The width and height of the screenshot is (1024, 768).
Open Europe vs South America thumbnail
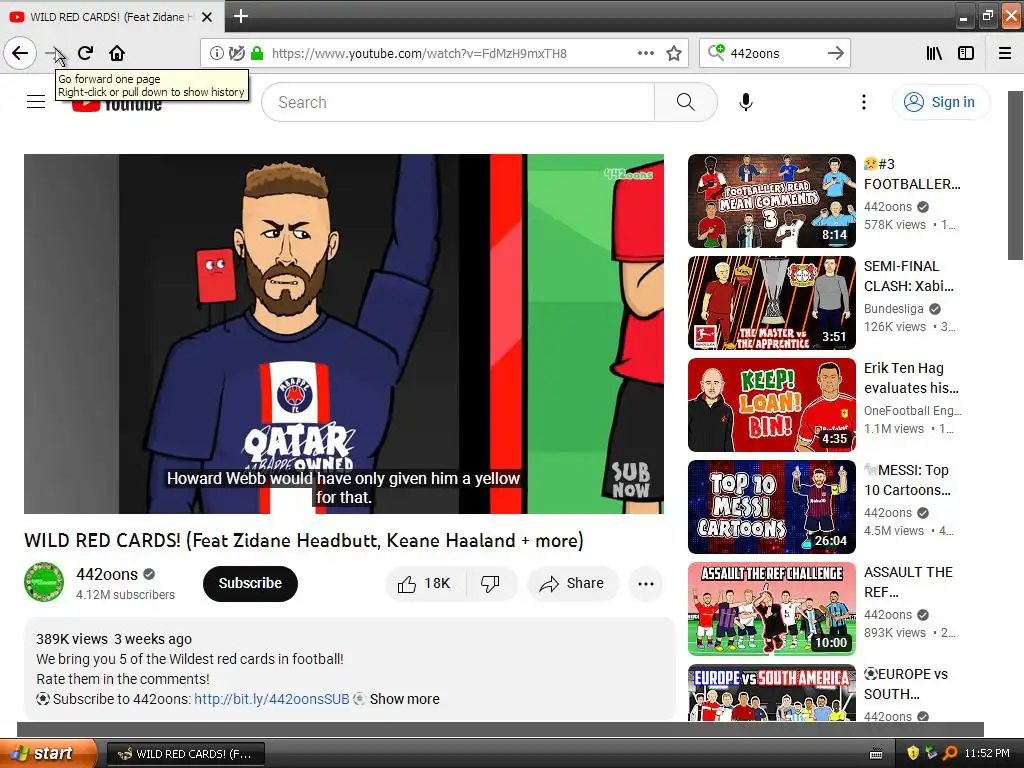click(772, 693)
